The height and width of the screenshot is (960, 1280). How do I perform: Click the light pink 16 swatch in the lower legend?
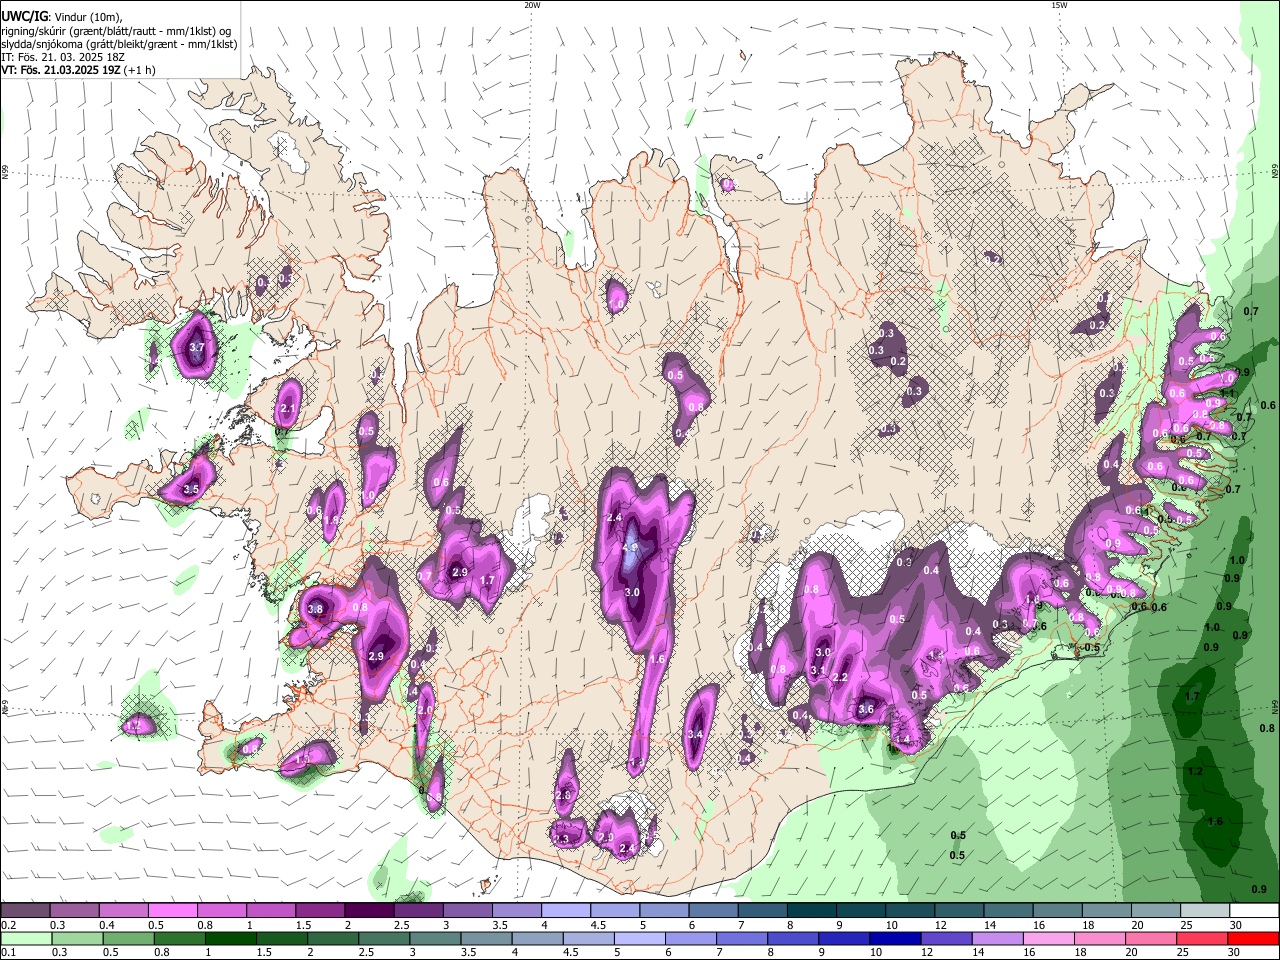1050,938
